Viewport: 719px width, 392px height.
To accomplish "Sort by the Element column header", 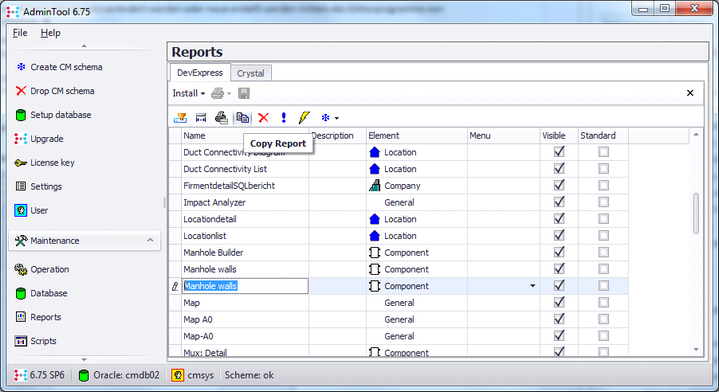I will tap(417, 136).
